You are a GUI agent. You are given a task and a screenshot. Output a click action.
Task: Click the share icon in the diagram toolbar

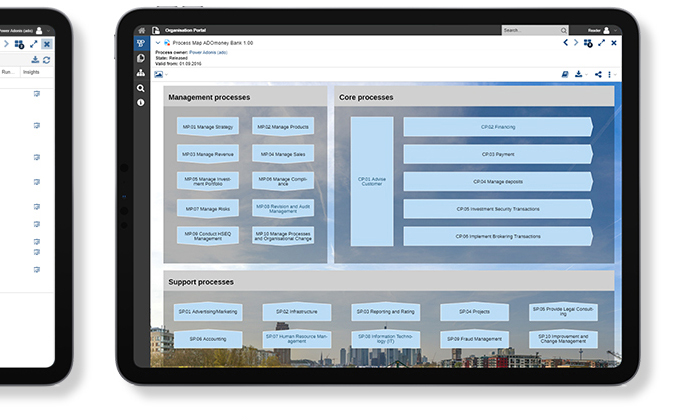(598, 74)
